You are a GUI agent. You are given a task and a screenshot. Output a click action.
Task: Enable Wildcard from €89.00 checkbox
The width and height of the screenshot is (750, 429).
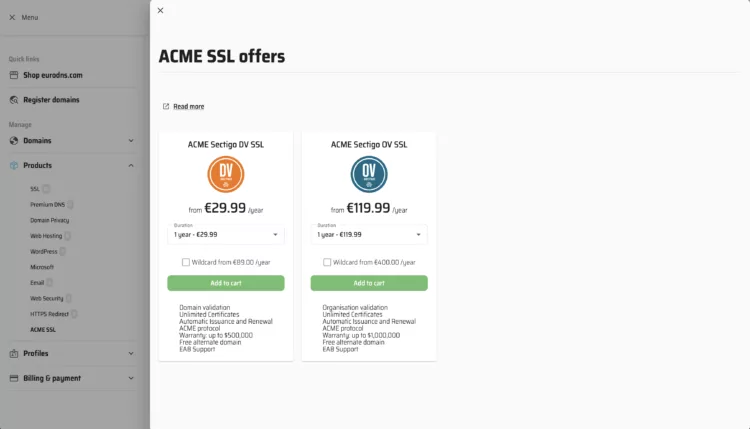[x=186, y=262]
